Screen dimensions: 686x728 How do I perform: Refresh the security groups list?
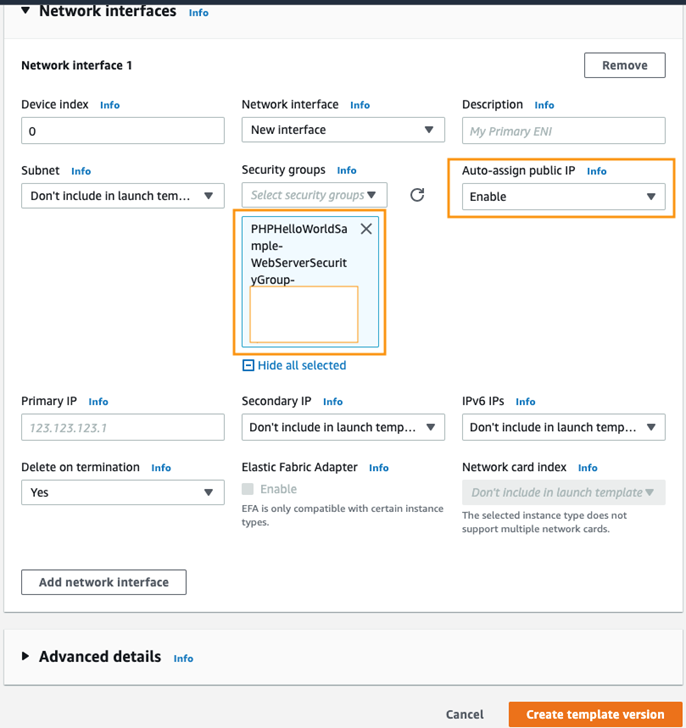tap(417, 195)
